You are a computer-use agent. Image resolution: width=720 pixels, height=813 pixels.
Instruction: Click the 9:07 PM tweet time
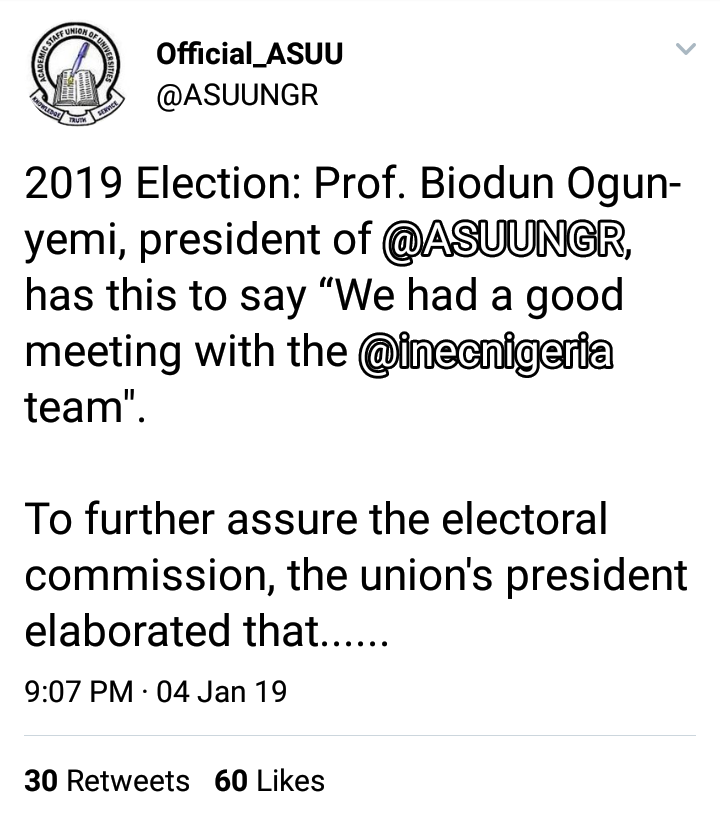click(x=77, y=691)
